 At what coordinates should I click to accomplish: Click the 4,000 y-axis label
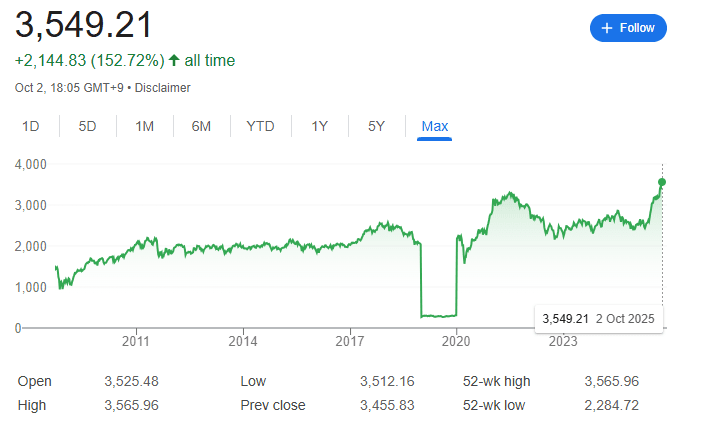pyautogui.click(x=30, y=164)
